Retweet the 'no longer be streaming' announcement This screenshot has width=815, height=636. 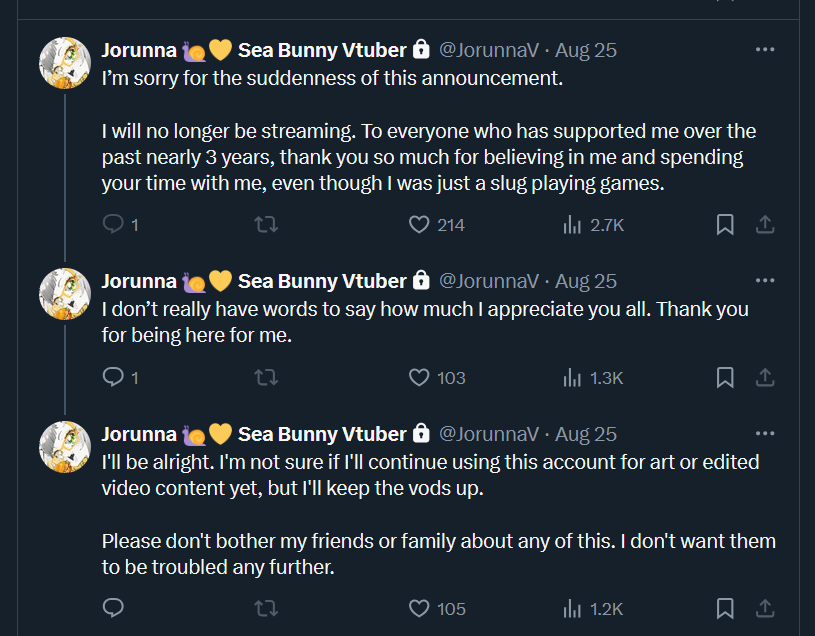click(267, 225)
